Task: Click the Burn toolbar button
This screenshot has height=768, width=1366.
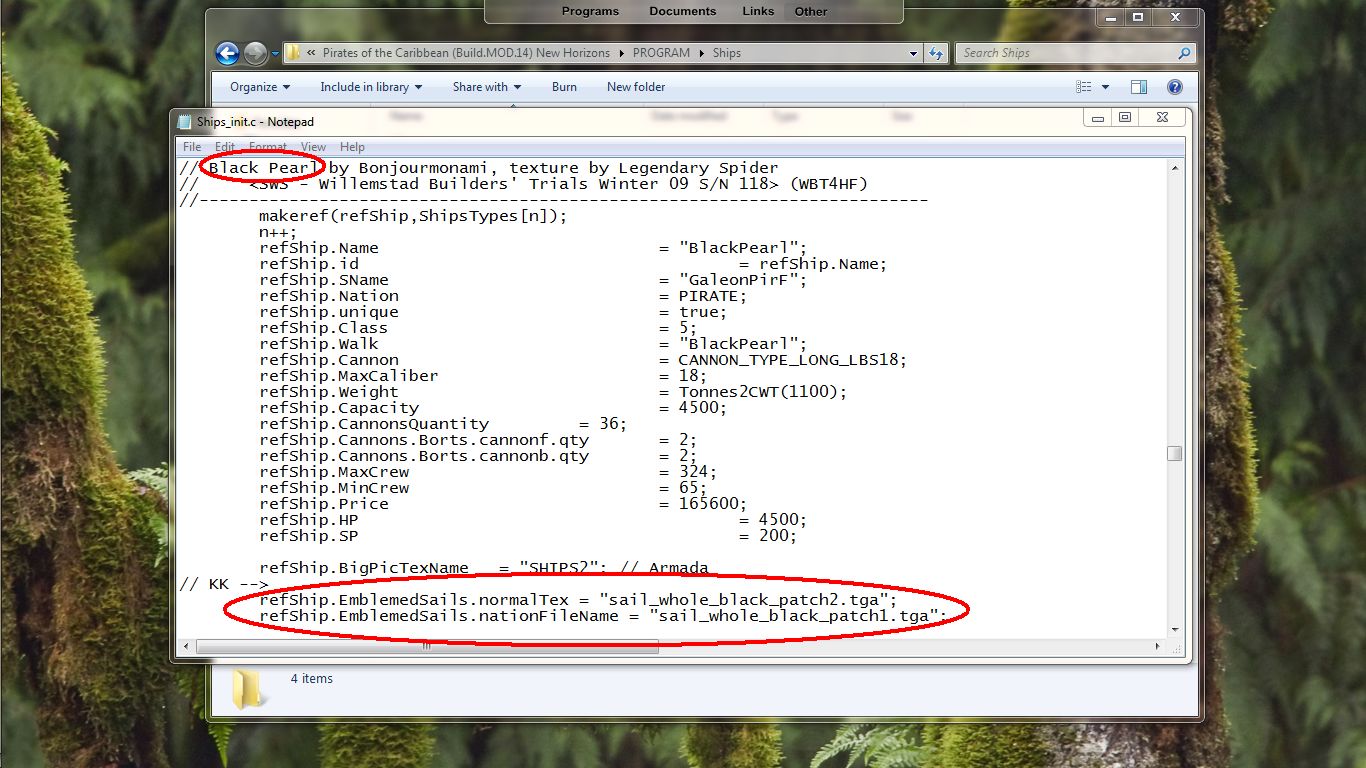Action: pyautogui.click(x=564, y=87)
